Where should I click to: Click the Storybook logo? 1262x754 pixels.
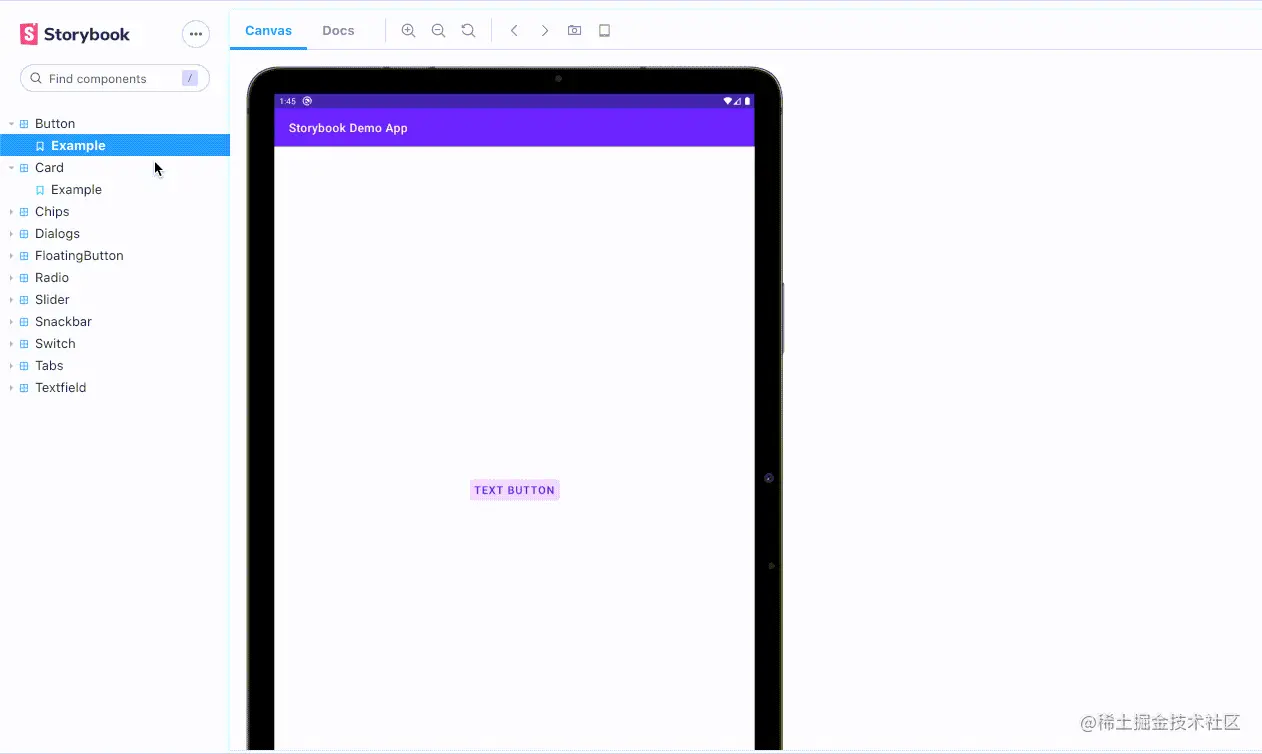coord(75,34)
